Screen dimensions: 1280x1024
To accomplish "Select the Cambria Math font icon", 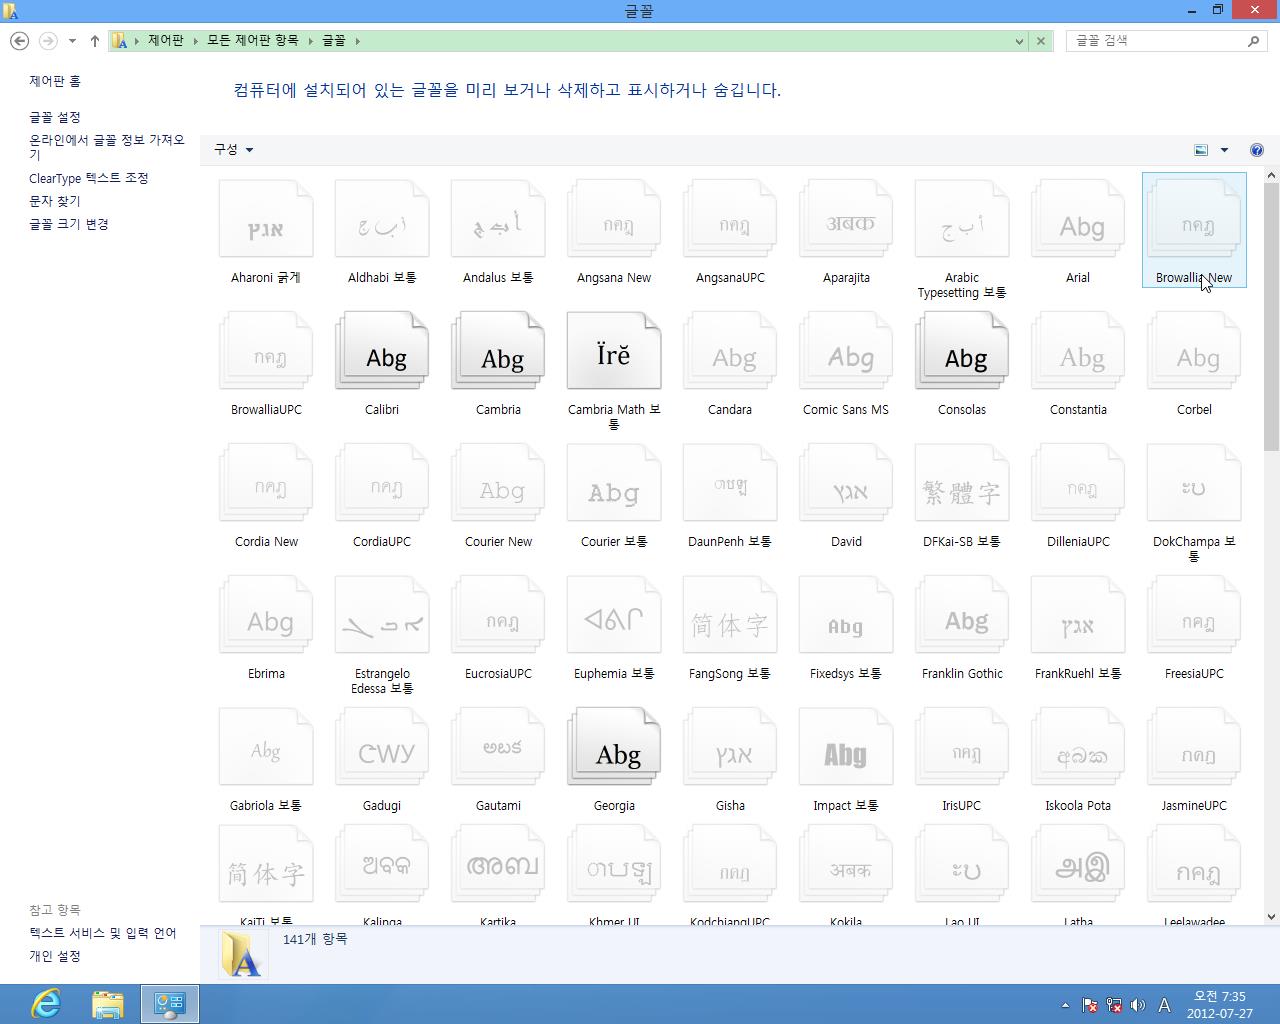I will 614,352.
